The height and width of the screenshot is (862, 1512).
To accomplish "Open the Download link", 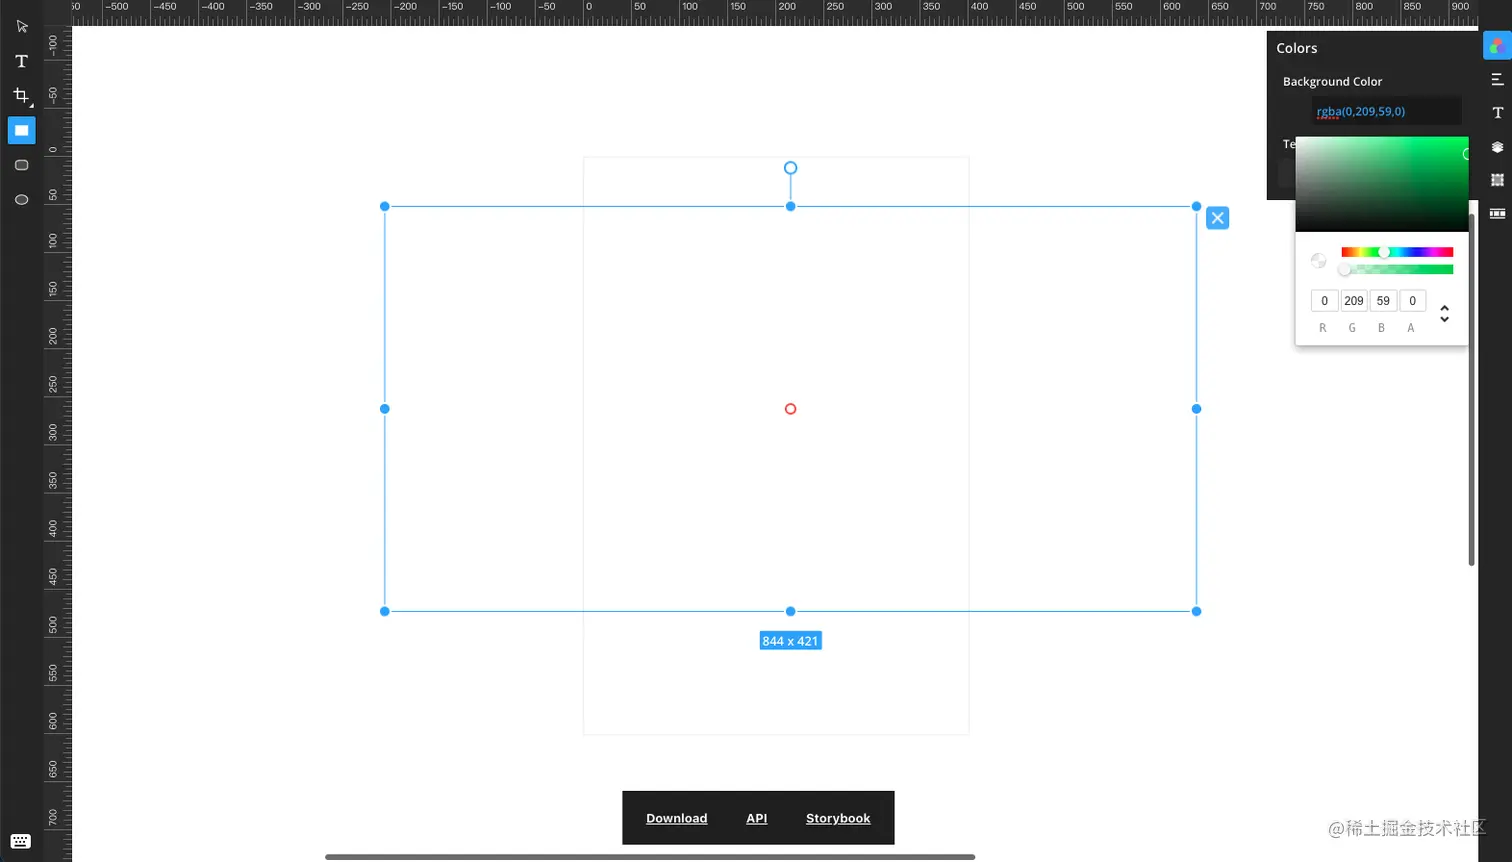I will [676, 818].
